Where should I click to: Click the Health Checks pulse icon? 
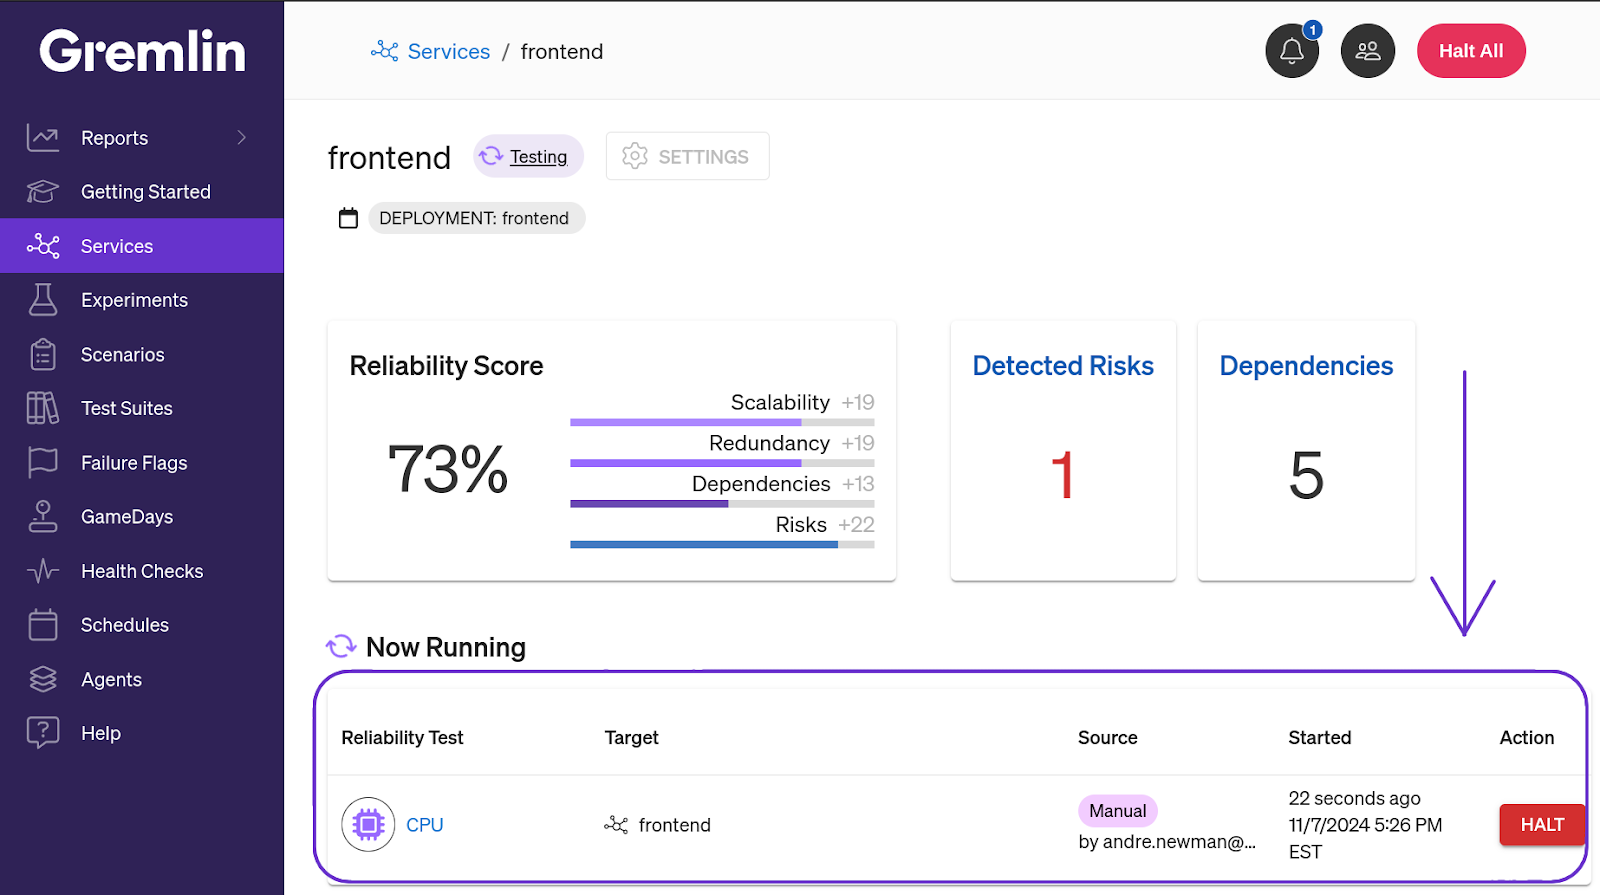[43, 571]
